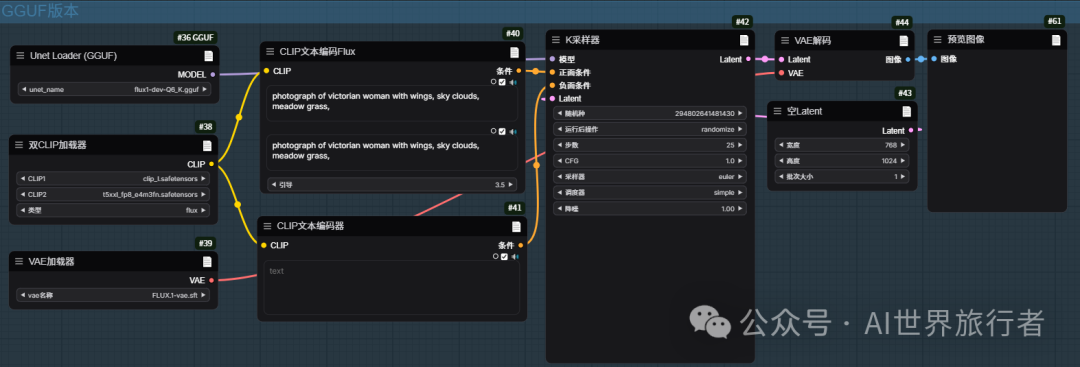The image size is (1080, 367).
Task: Click the document icon on 空Latent node
Action: click(906, 111)
